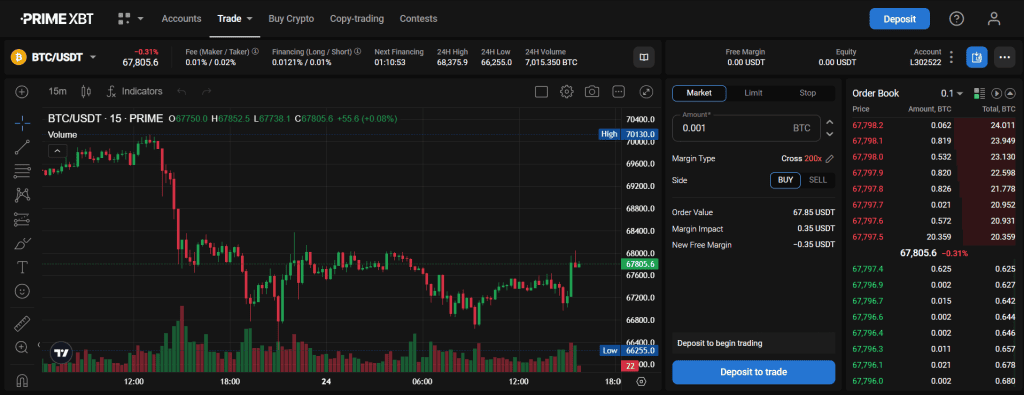The width and height of the screenshot is (1024, 395).
Task: Open time axis settings gear
Action: [641, 381]
